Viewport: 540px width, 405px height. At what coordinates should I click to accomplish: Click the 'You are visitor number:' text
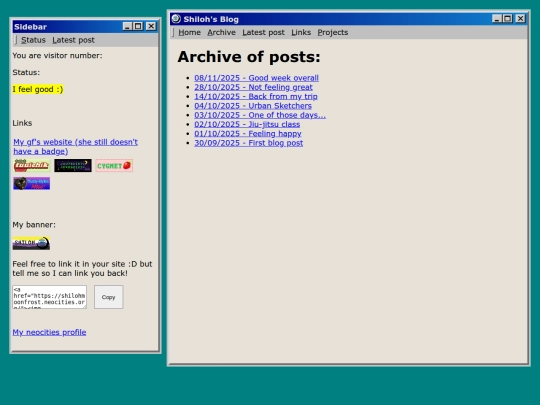57,55
